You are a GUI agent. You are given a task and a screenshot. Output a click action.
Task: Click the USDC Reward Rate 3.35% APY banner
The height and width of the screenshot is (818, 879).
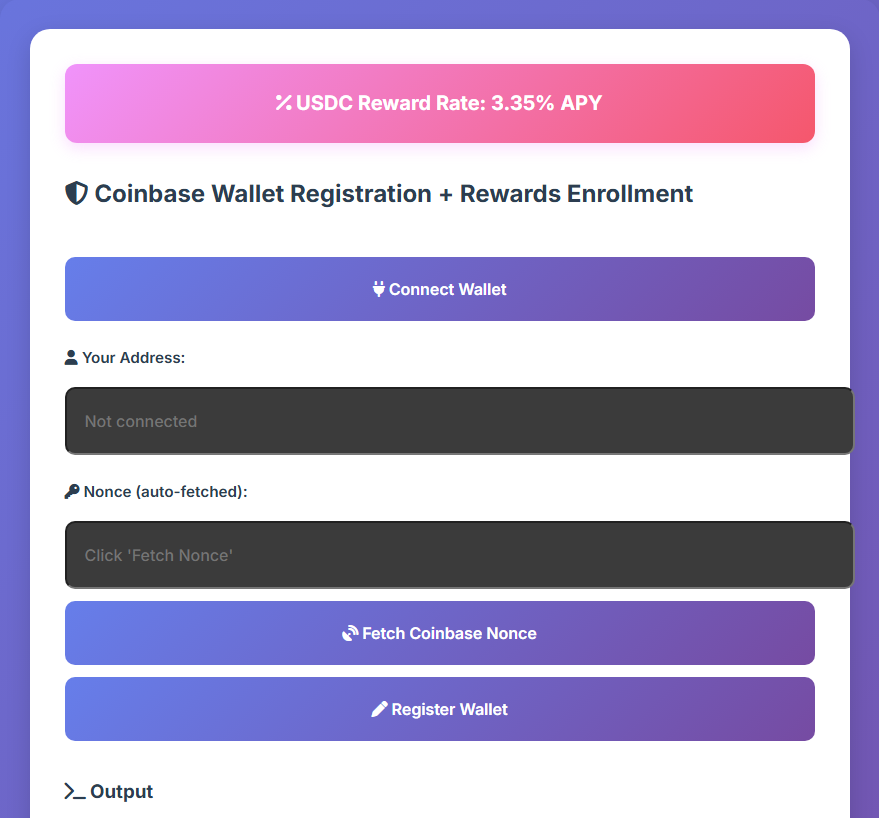(x=440, y=103)
